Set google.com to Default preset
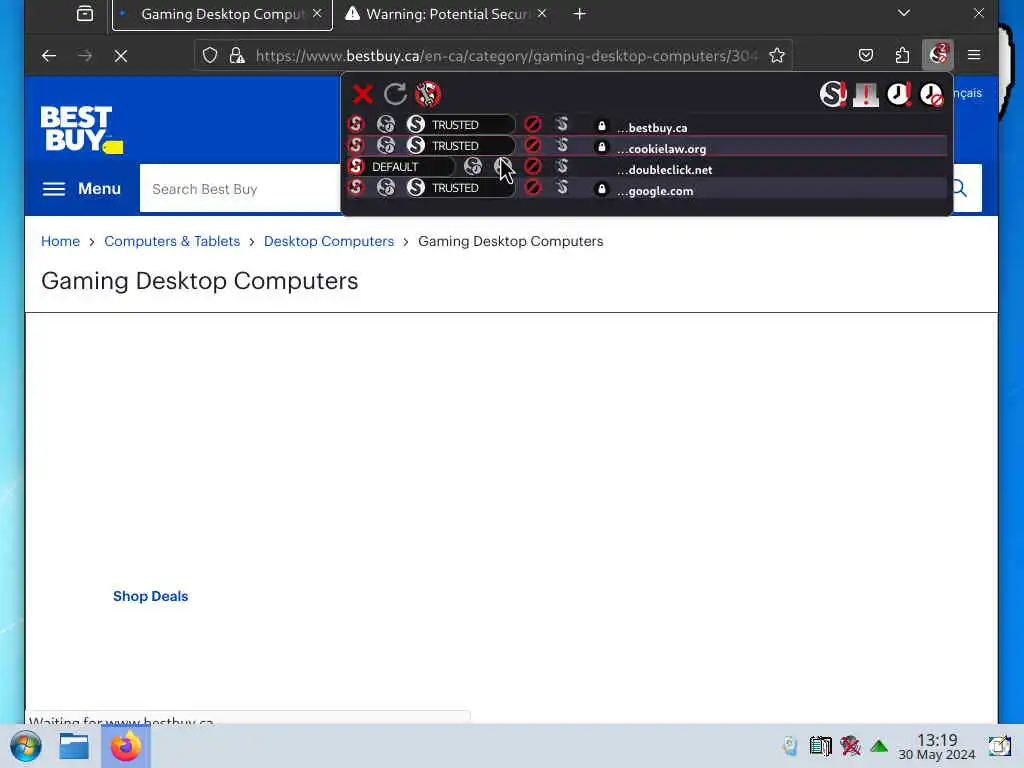 [x=356, y=187]
